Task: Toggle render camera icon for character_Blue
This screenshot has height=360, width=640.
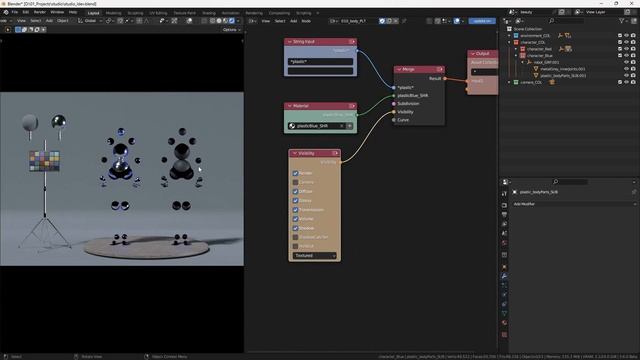Action: point(633,56)
